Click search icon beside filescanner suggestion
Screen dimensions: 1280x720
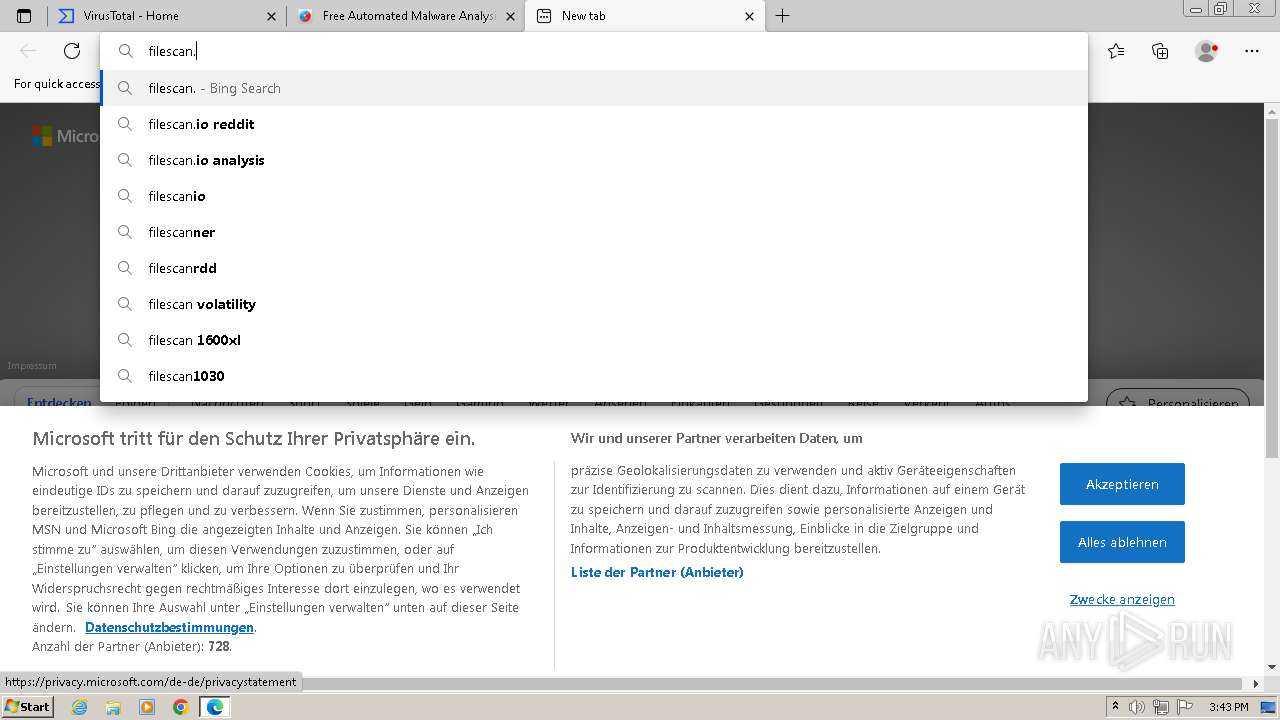125,232
